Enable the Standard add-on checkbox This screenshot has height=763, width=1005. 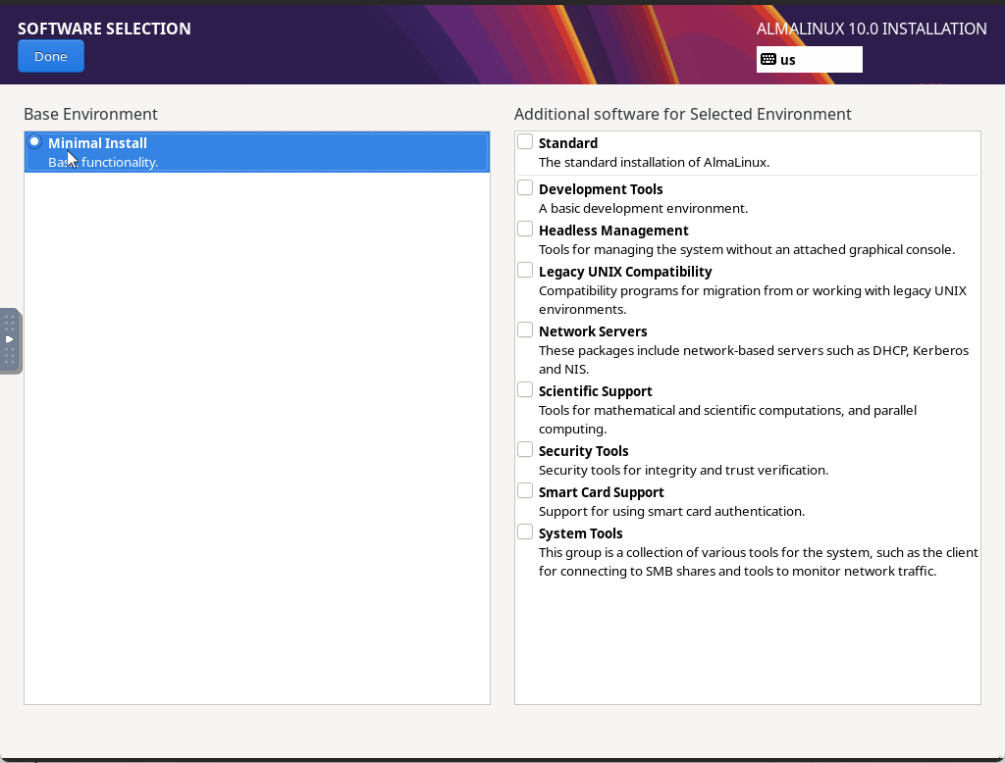(525, 141)
